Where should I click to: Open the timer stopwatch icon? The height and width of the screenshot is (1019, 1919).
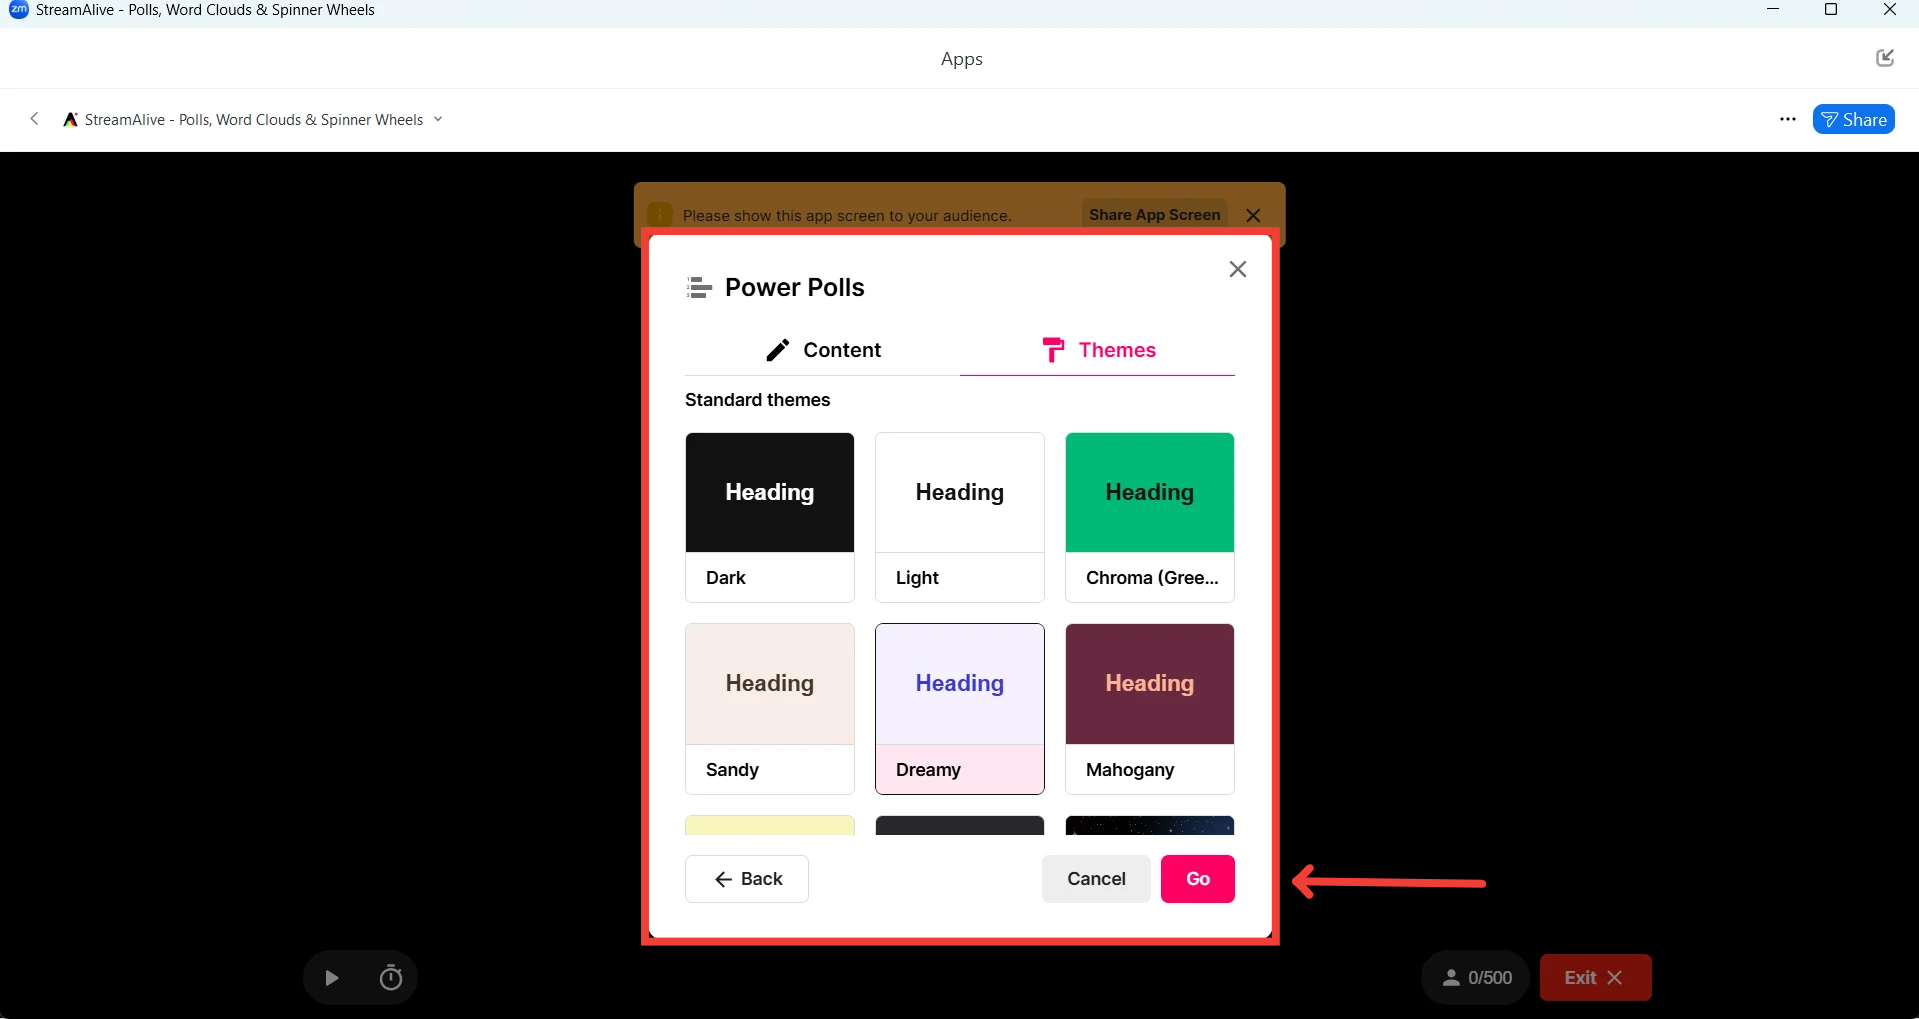click(x=391, y=978)
